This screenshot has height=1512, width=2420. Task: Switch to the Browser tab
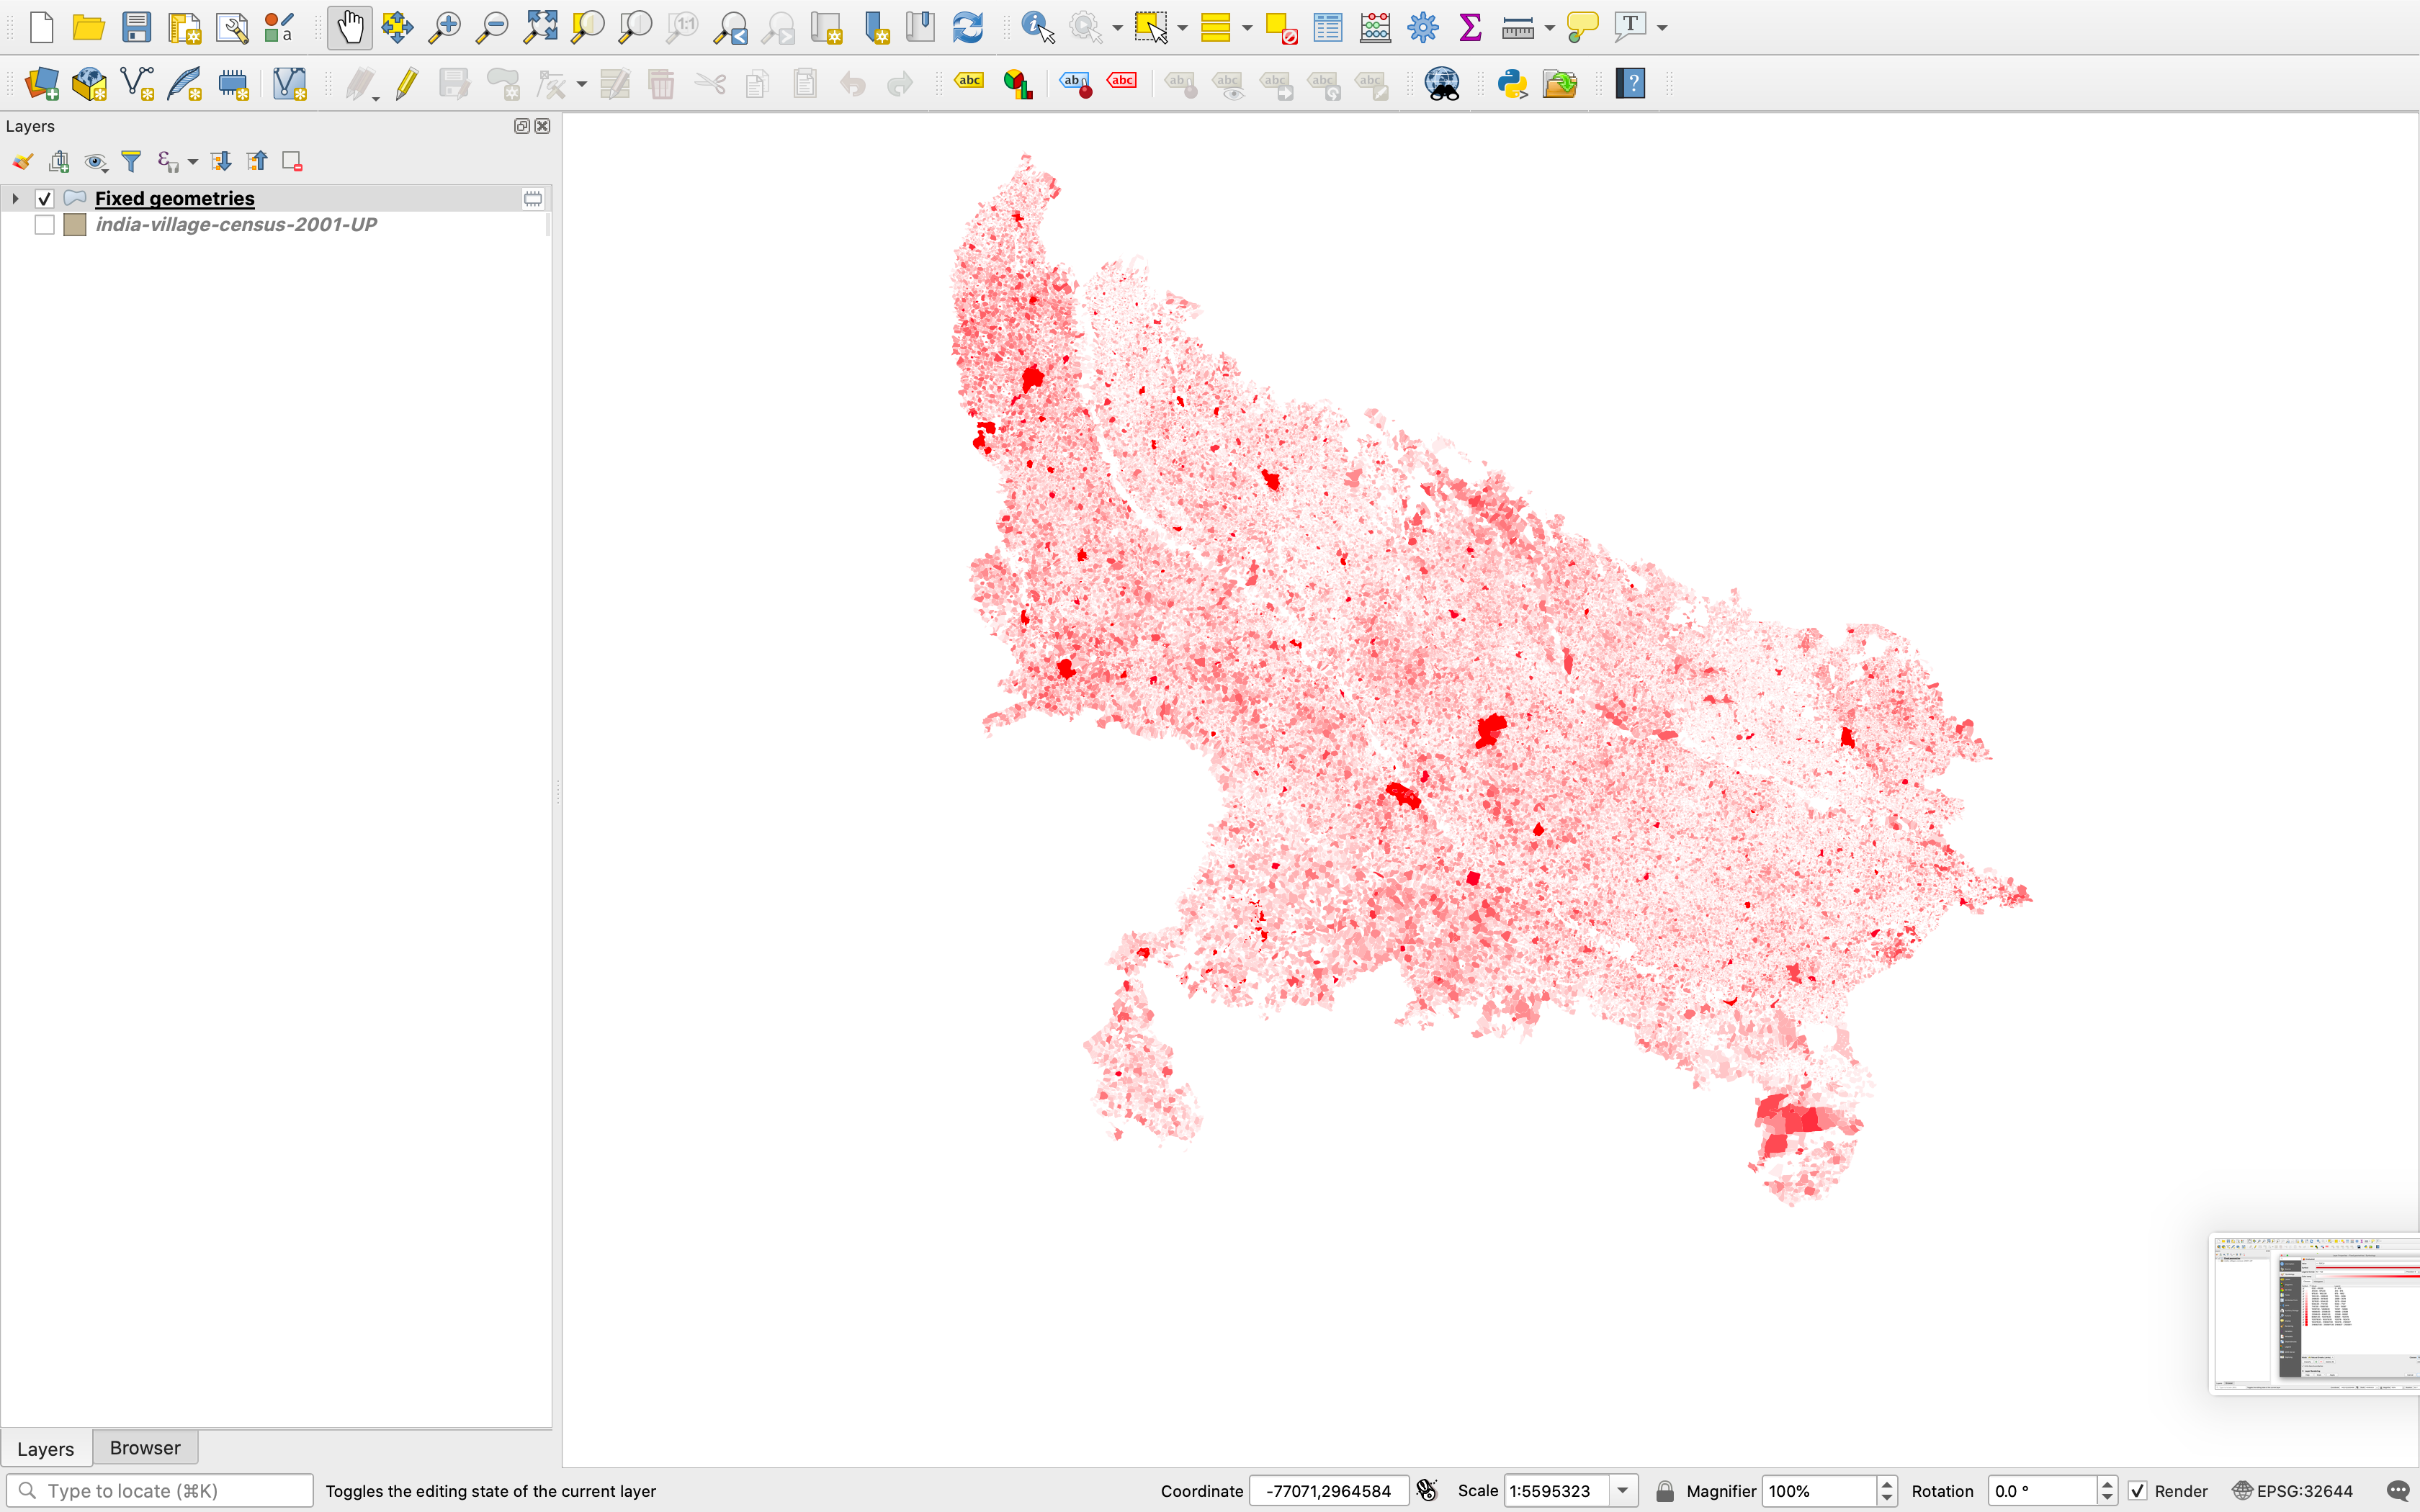[x=145, y=1448]
